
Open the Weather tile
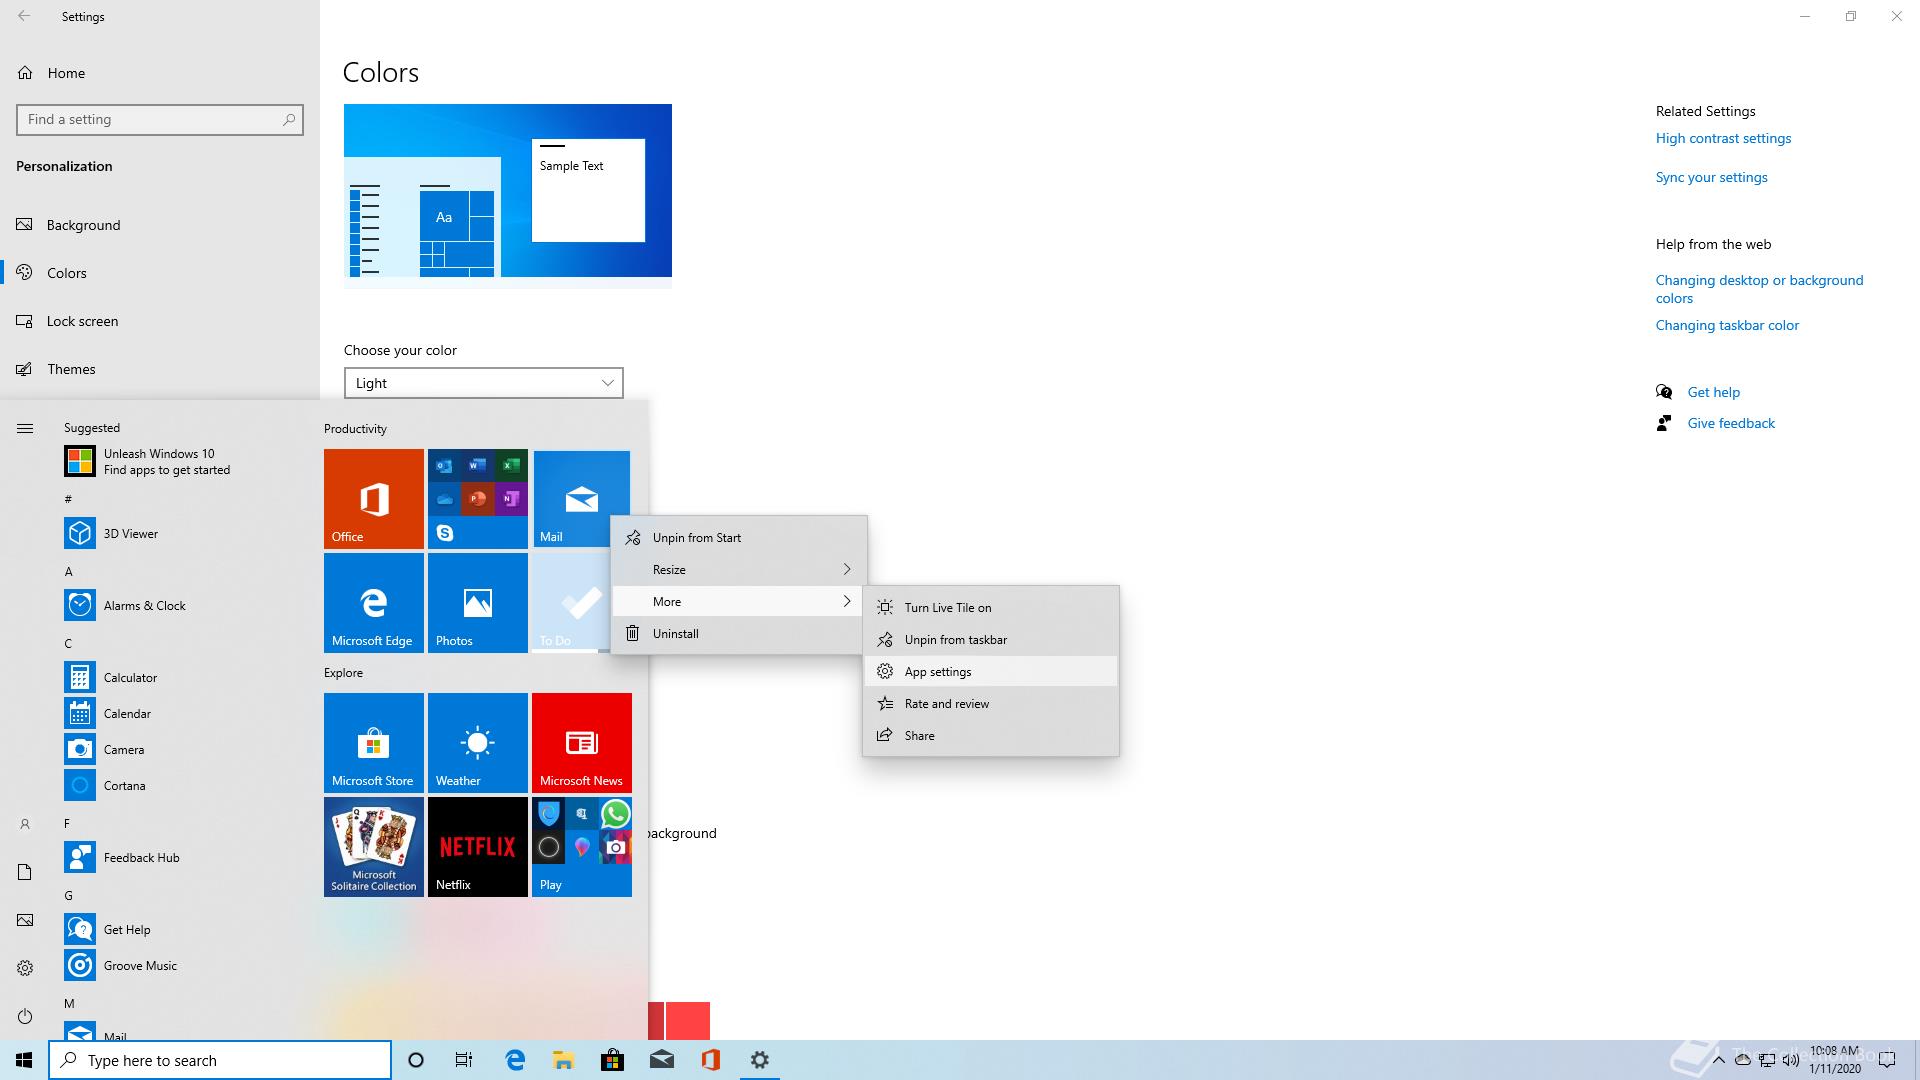click(x=478, y=743)
